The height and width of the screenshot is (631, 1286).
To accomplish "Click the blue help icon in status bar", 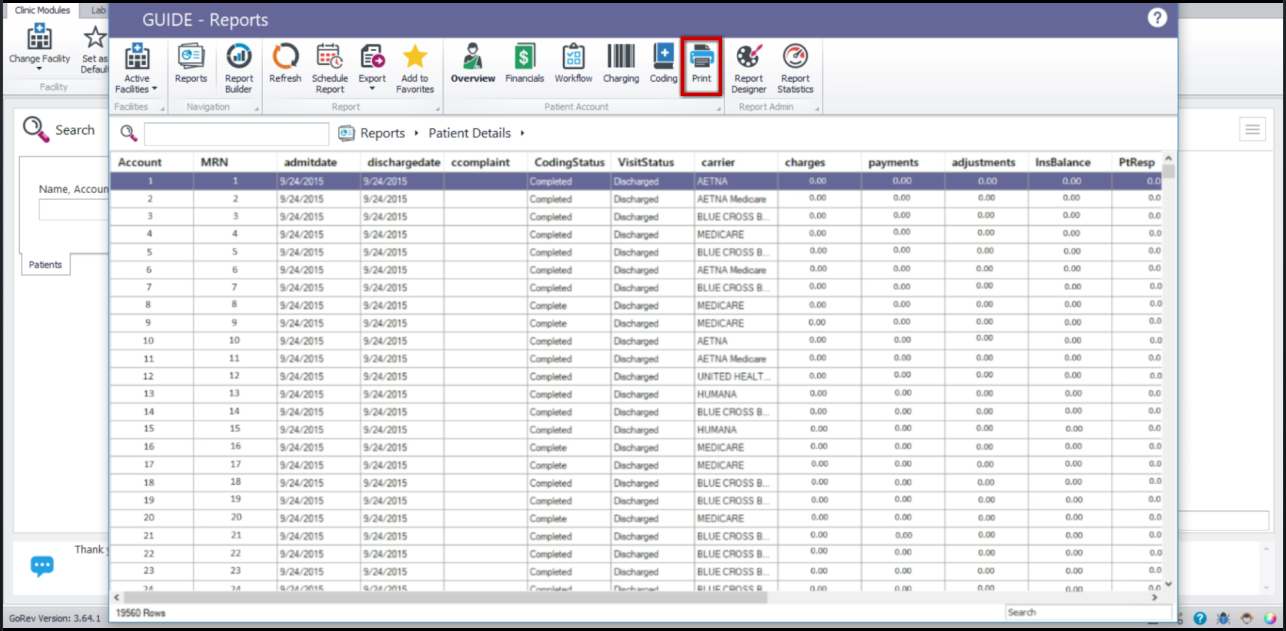I will click(1200, 619).
